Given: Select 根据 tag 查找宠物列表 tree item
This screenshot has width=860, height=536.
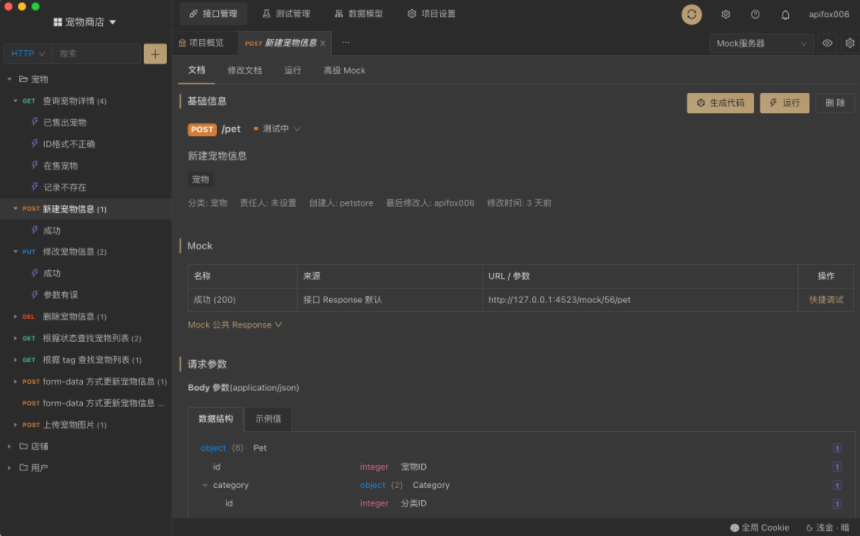Looking at the screenshot, I should point(86,360).
